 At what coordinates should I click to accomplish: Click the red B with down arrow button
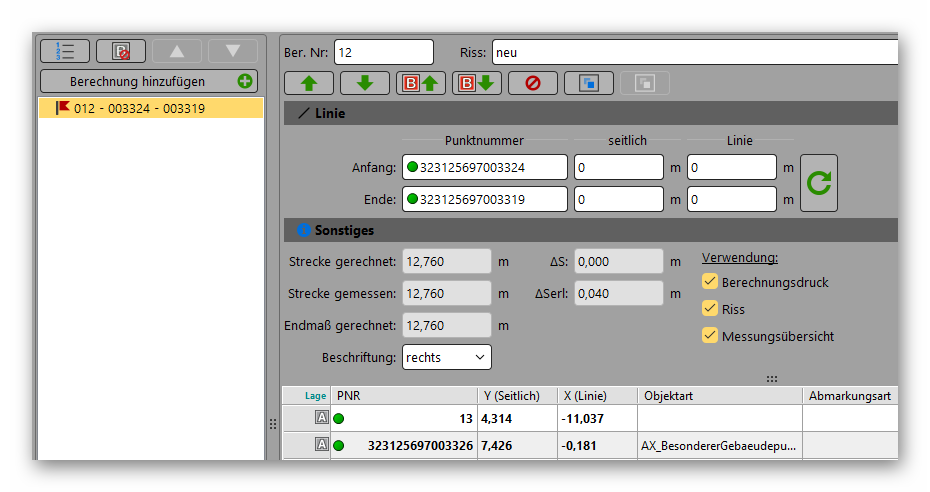476,83
